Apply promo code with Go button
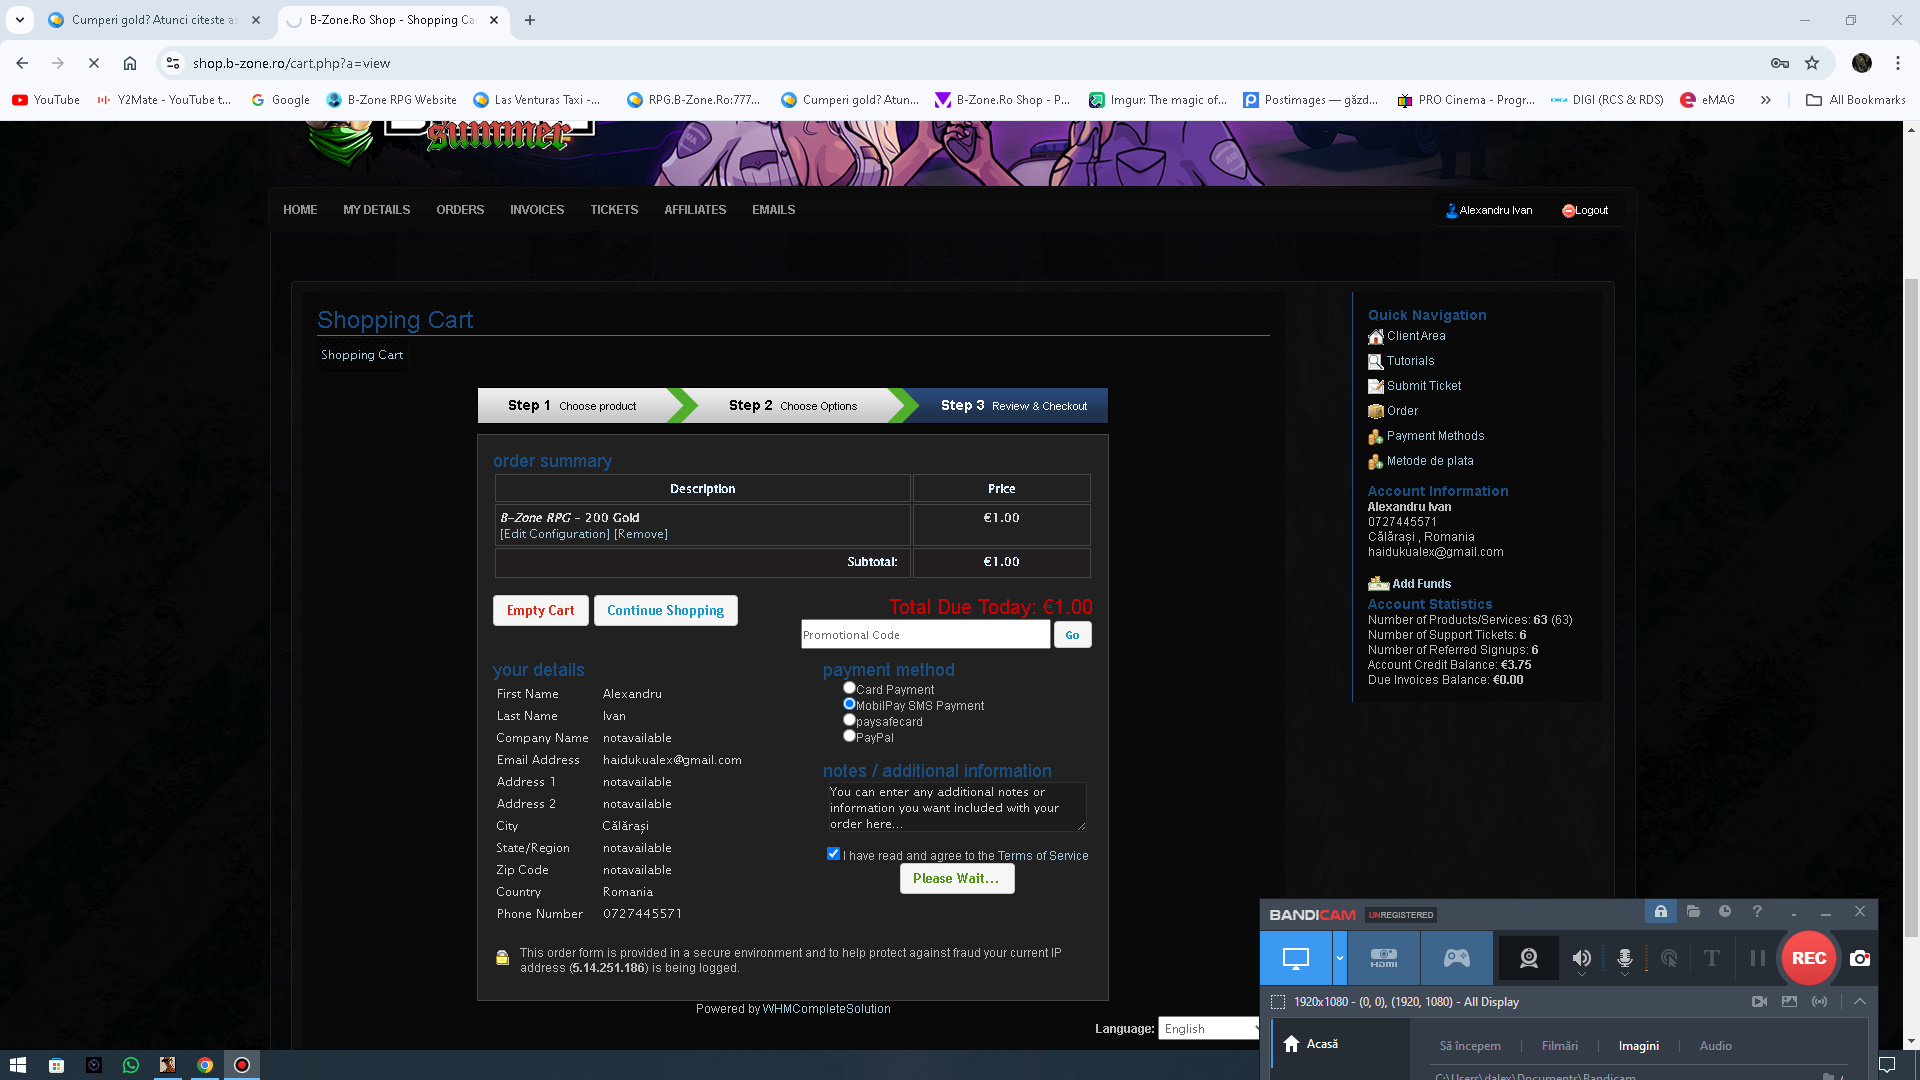1920x1080 pixels. pos(1072,635)
